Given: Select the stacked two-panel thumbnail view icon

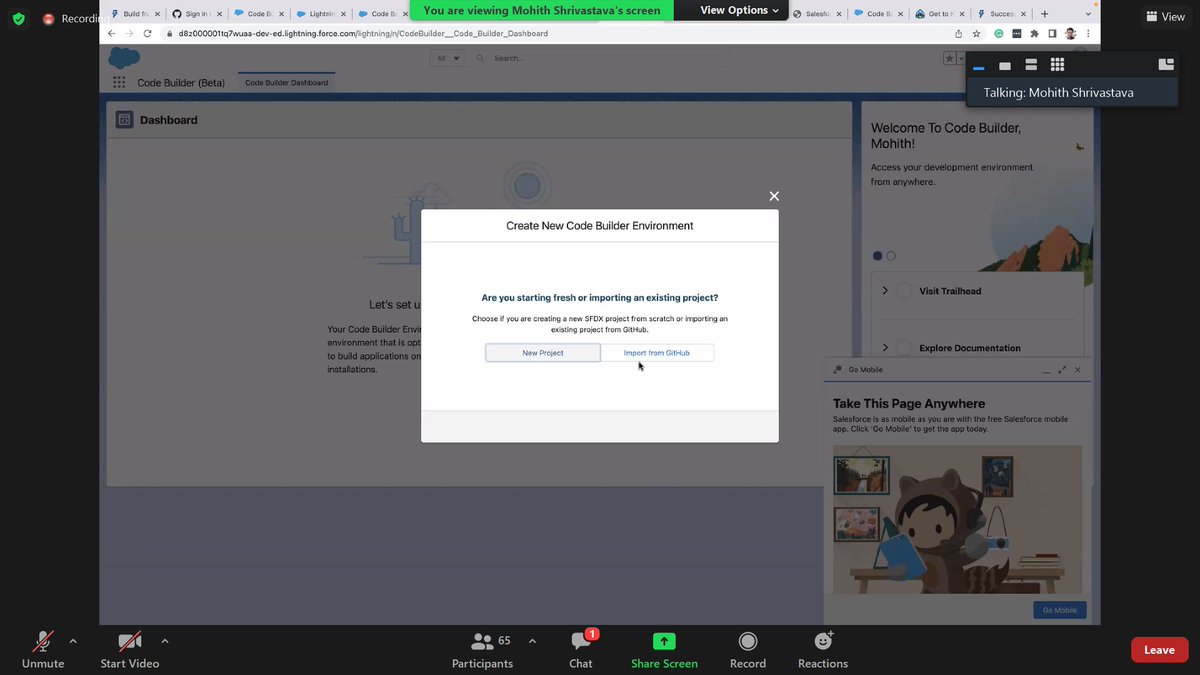Looking at the screenshot, I should point(1031,65).
